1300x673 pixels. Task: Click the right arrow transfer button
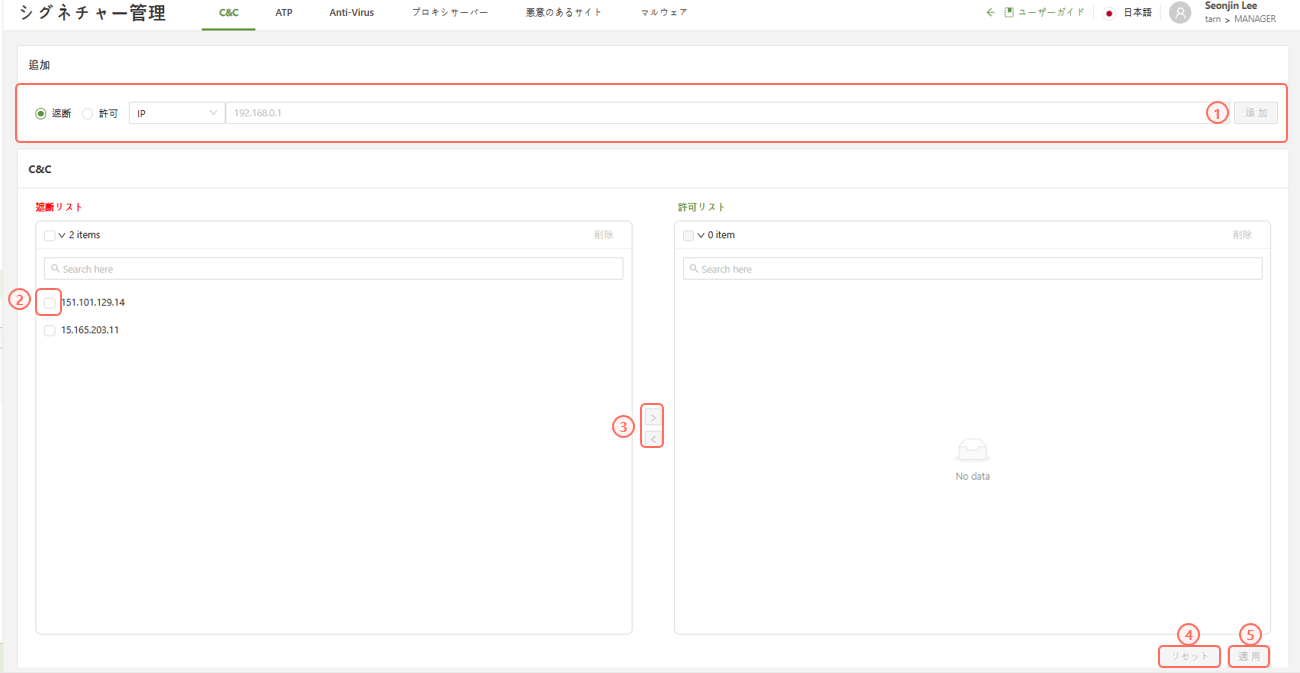653,417
